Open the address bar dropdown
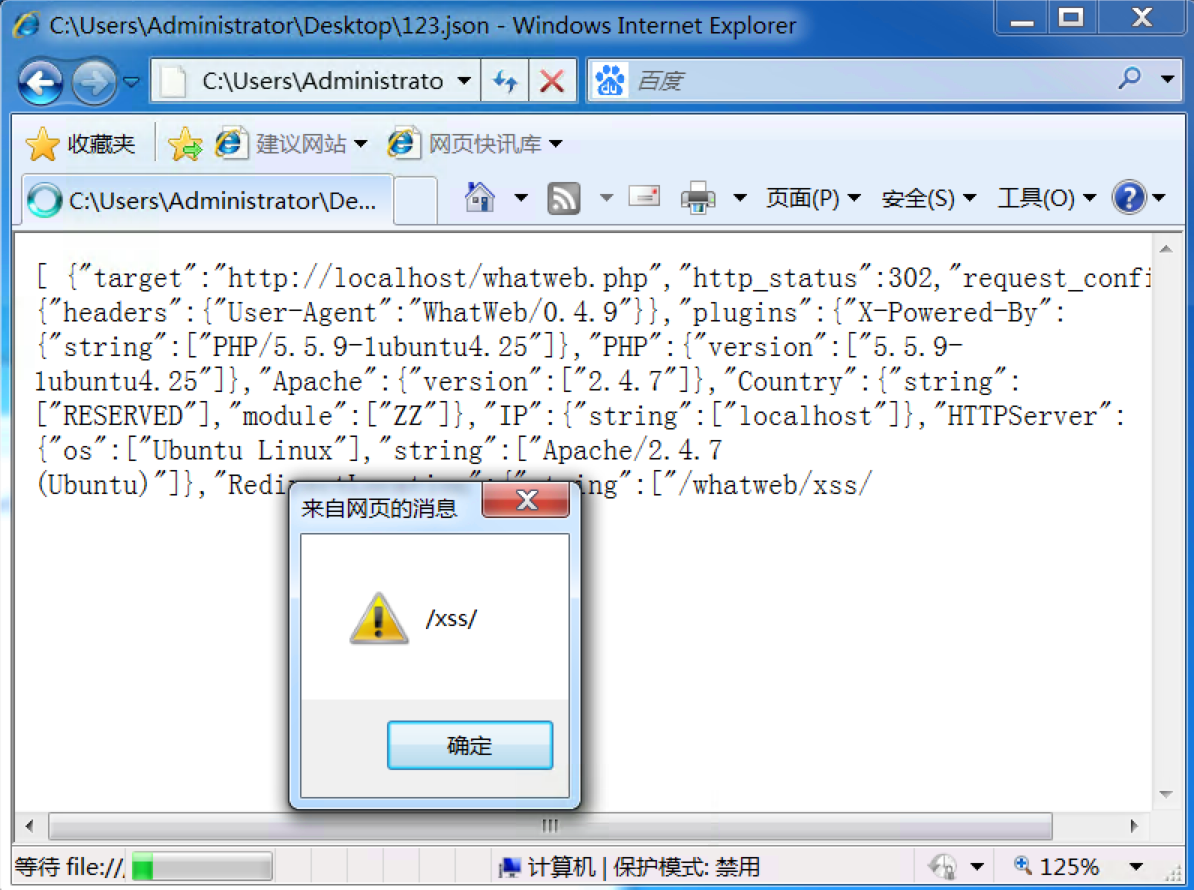1194x890 pixels. pos(463,81)
